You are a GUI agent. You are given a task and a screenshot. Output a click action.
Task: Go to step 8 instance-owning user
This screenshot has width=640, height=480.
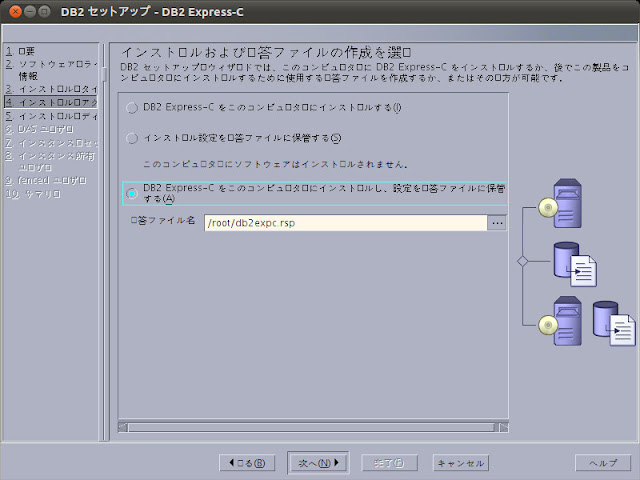click(50, 161)
